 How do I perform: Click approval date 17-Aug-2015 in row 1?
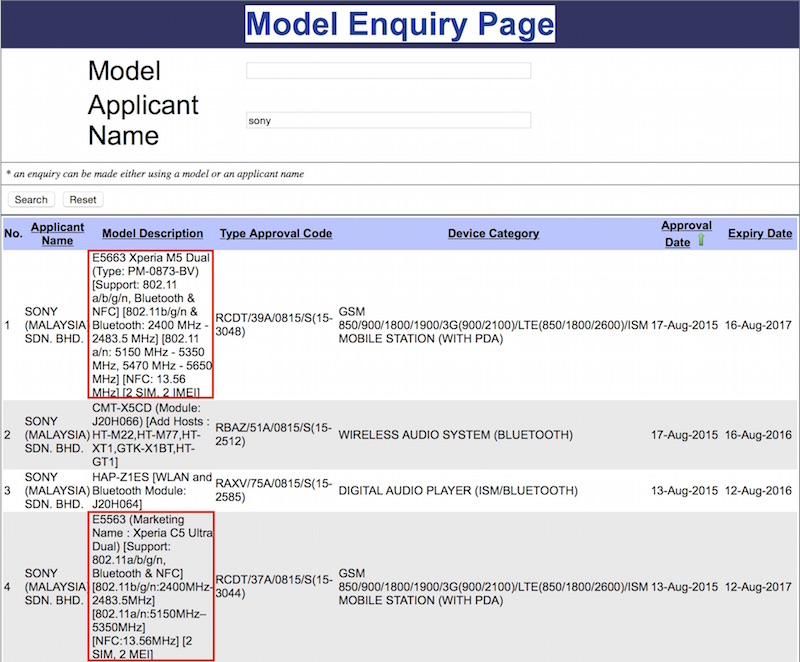(684, 325)
